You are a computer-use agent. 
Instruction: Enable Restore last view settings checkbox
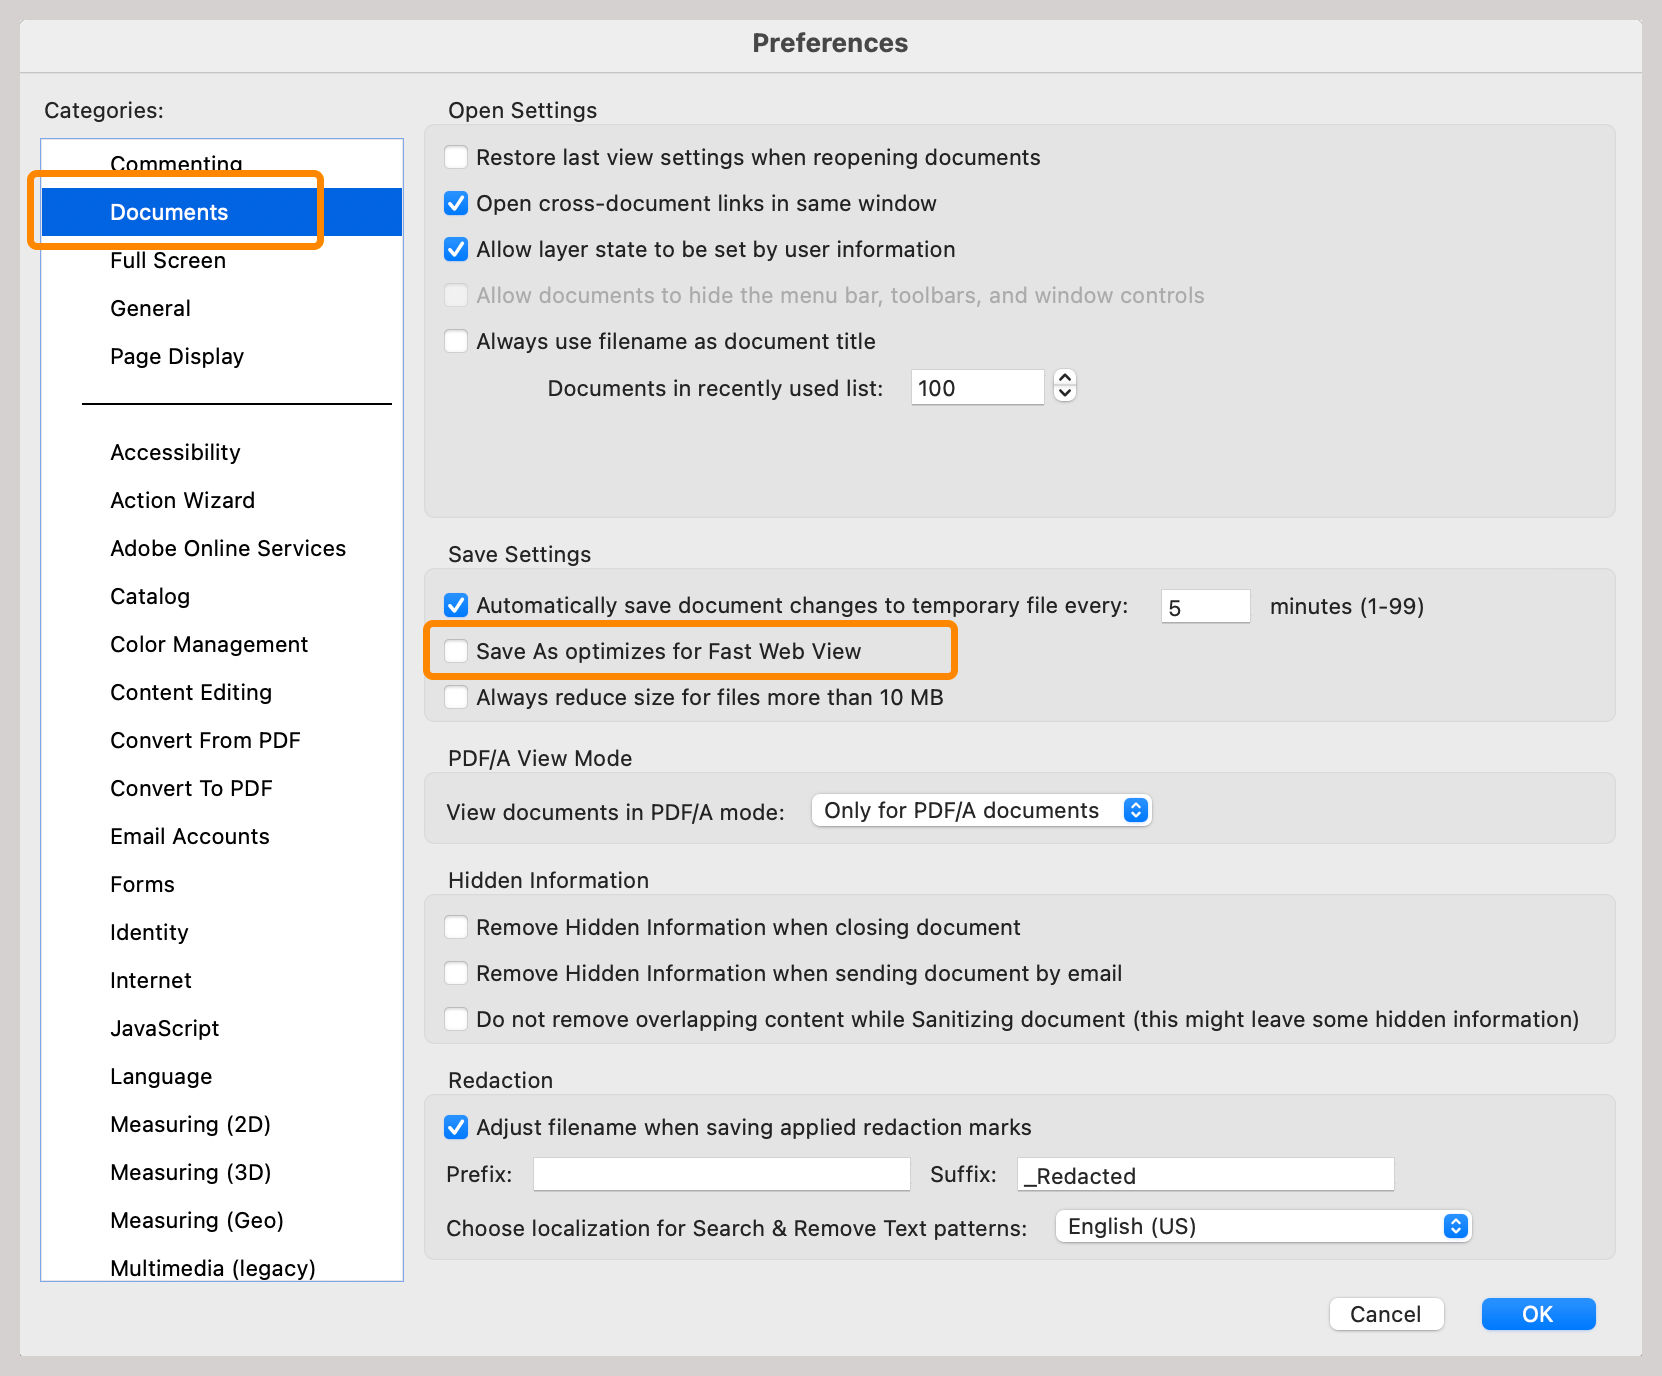pos(456,157)
